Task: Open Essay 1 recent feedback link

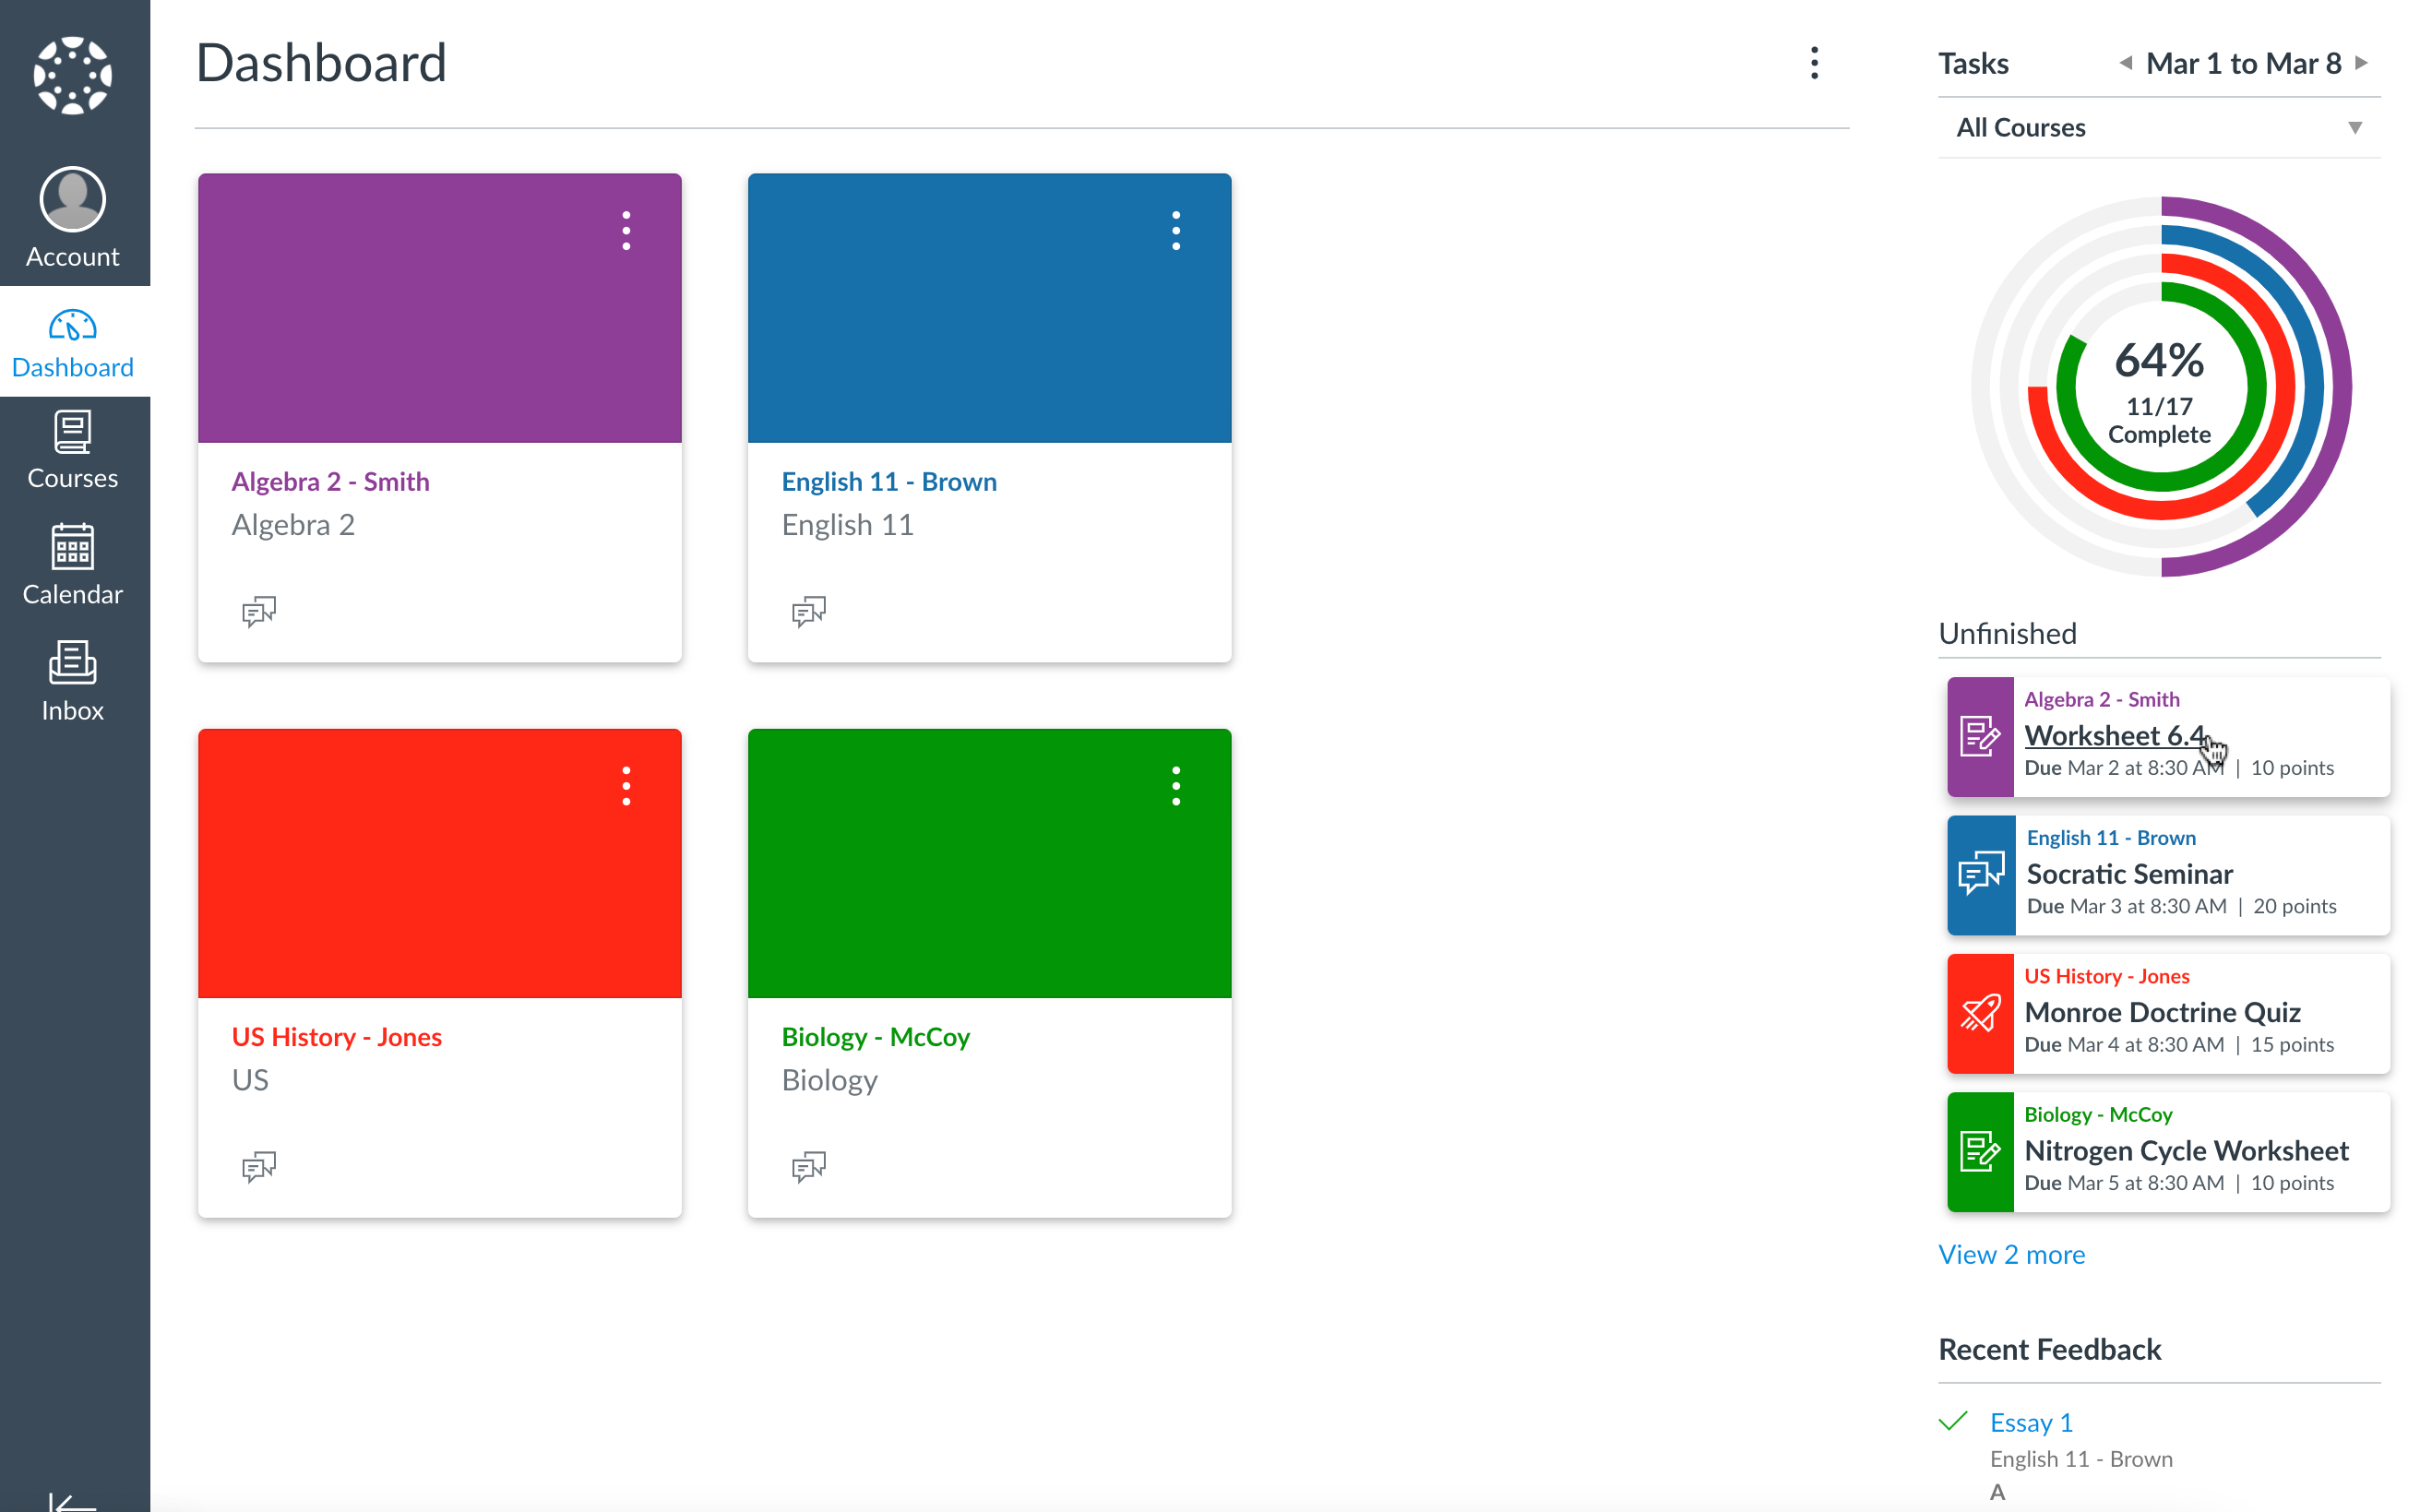Action: 2030,1422
